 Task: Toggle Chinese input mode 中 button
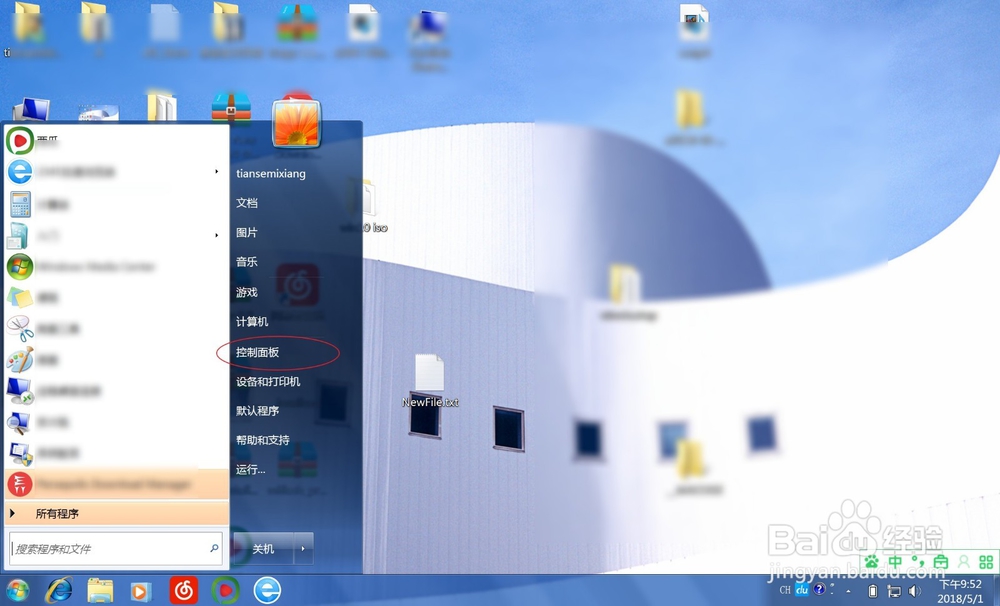point(895,561)
